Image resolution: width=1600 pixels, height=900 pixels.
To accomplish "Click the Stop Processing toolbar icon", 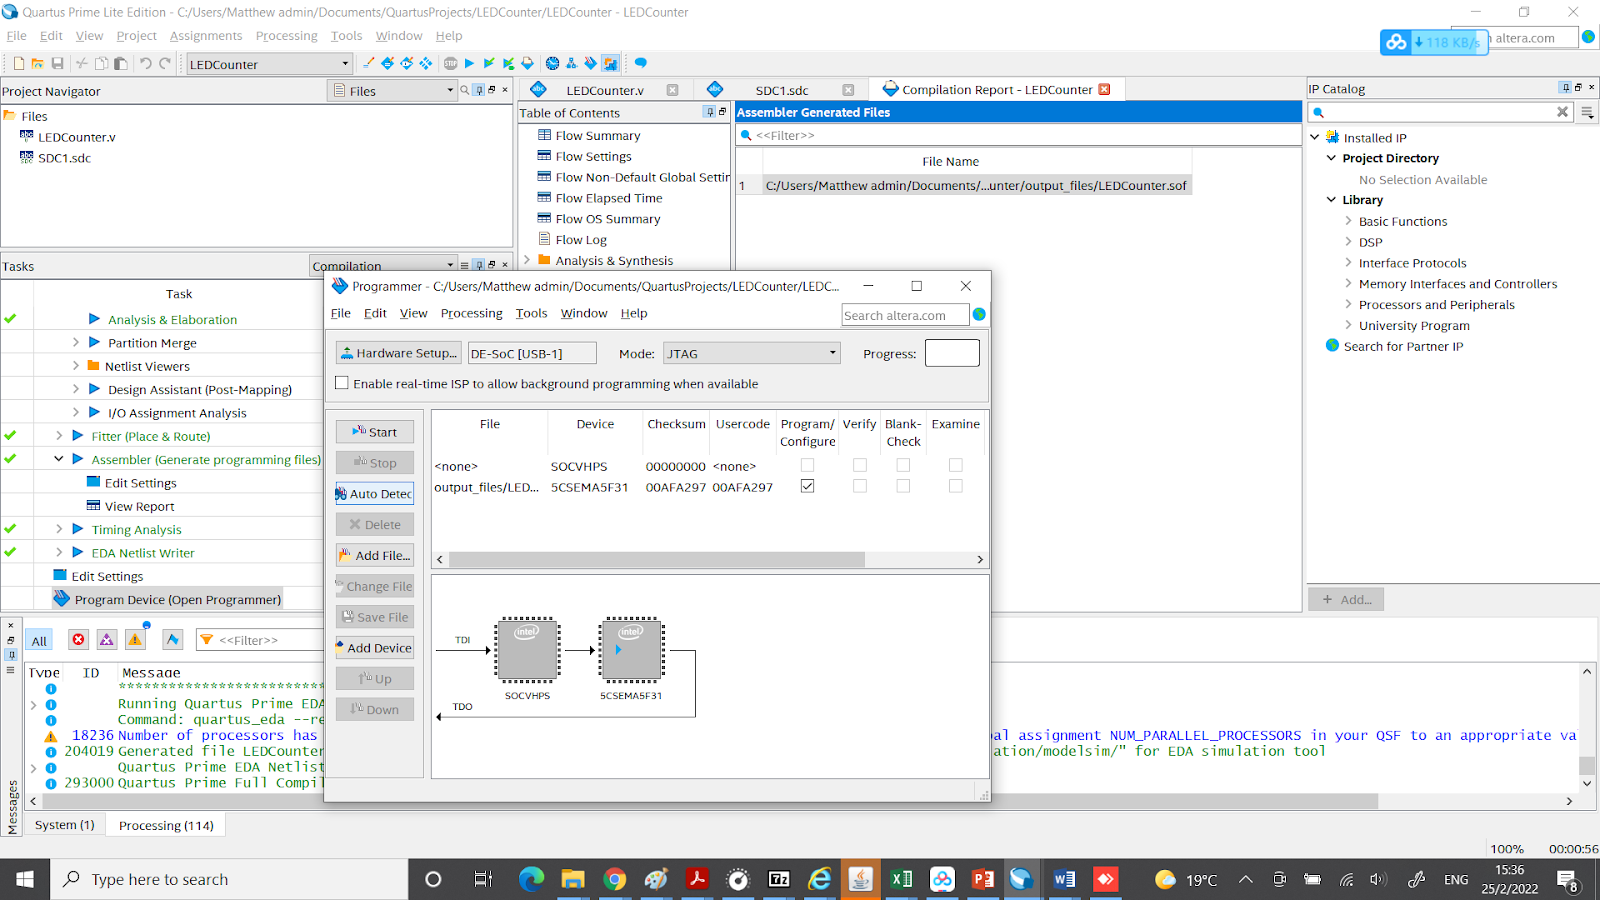I will point(450,63).
